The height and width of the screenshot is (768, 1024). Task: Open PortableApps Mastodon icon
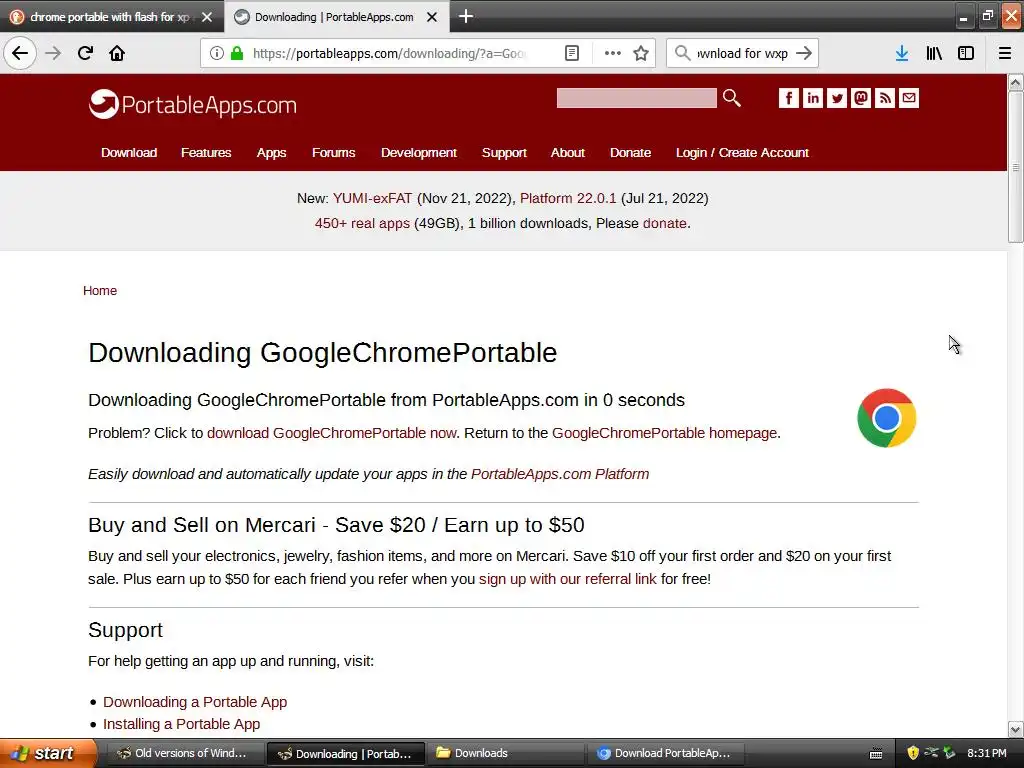click(861, 98)
